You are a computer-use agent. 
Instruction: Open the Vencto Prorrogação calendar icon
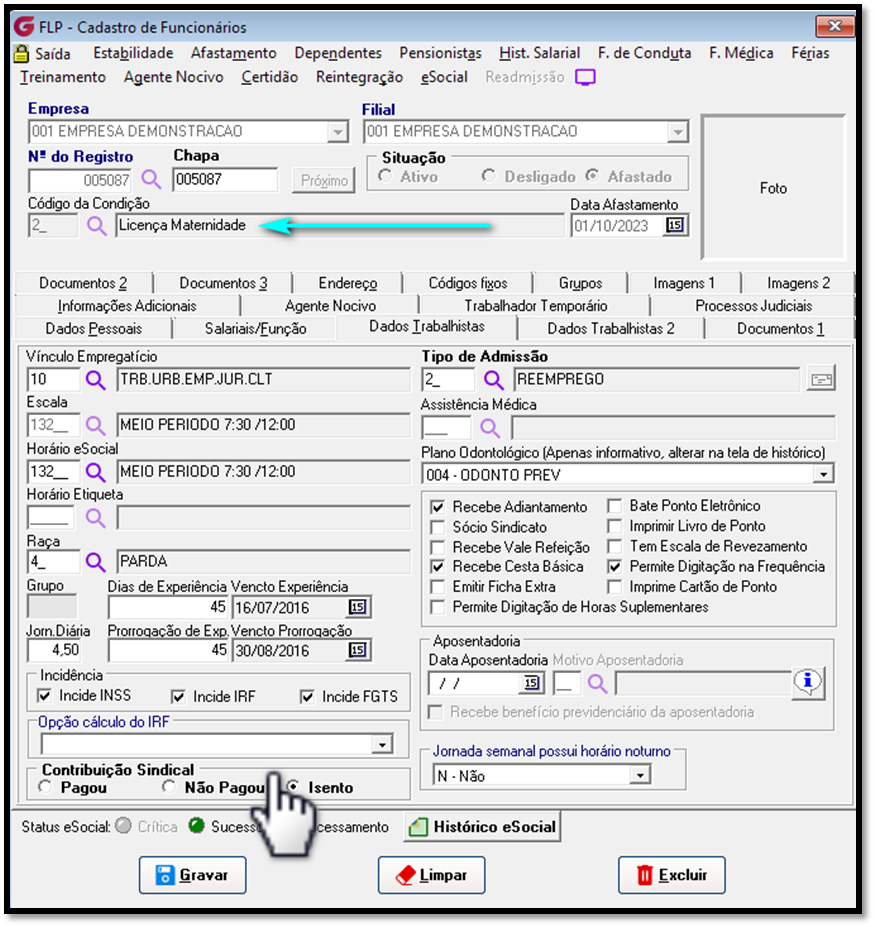pos(358,650)
